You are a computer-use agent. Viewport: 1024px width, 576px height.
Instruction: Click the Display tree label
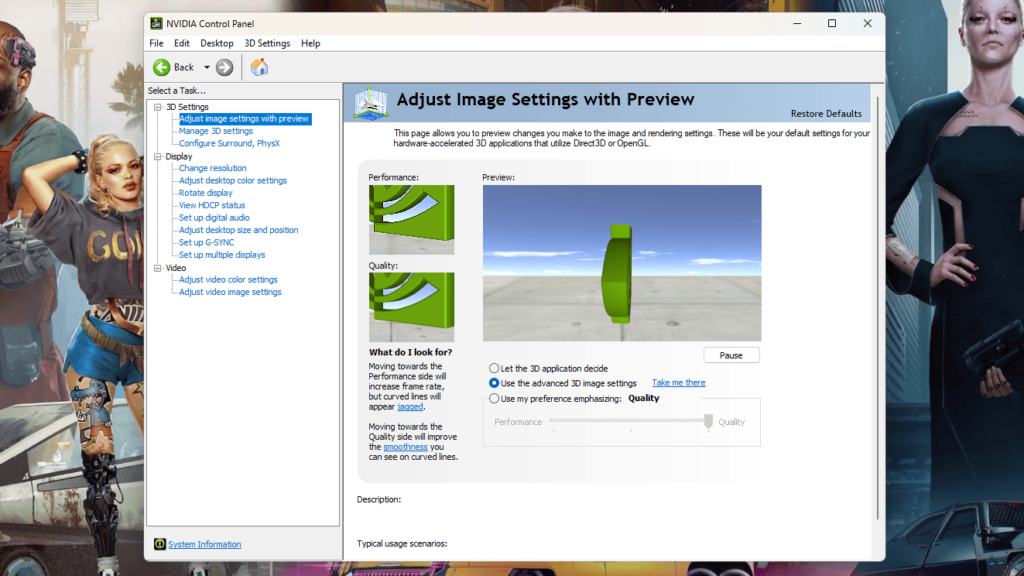pyautogui.click(x=179, y=157)
